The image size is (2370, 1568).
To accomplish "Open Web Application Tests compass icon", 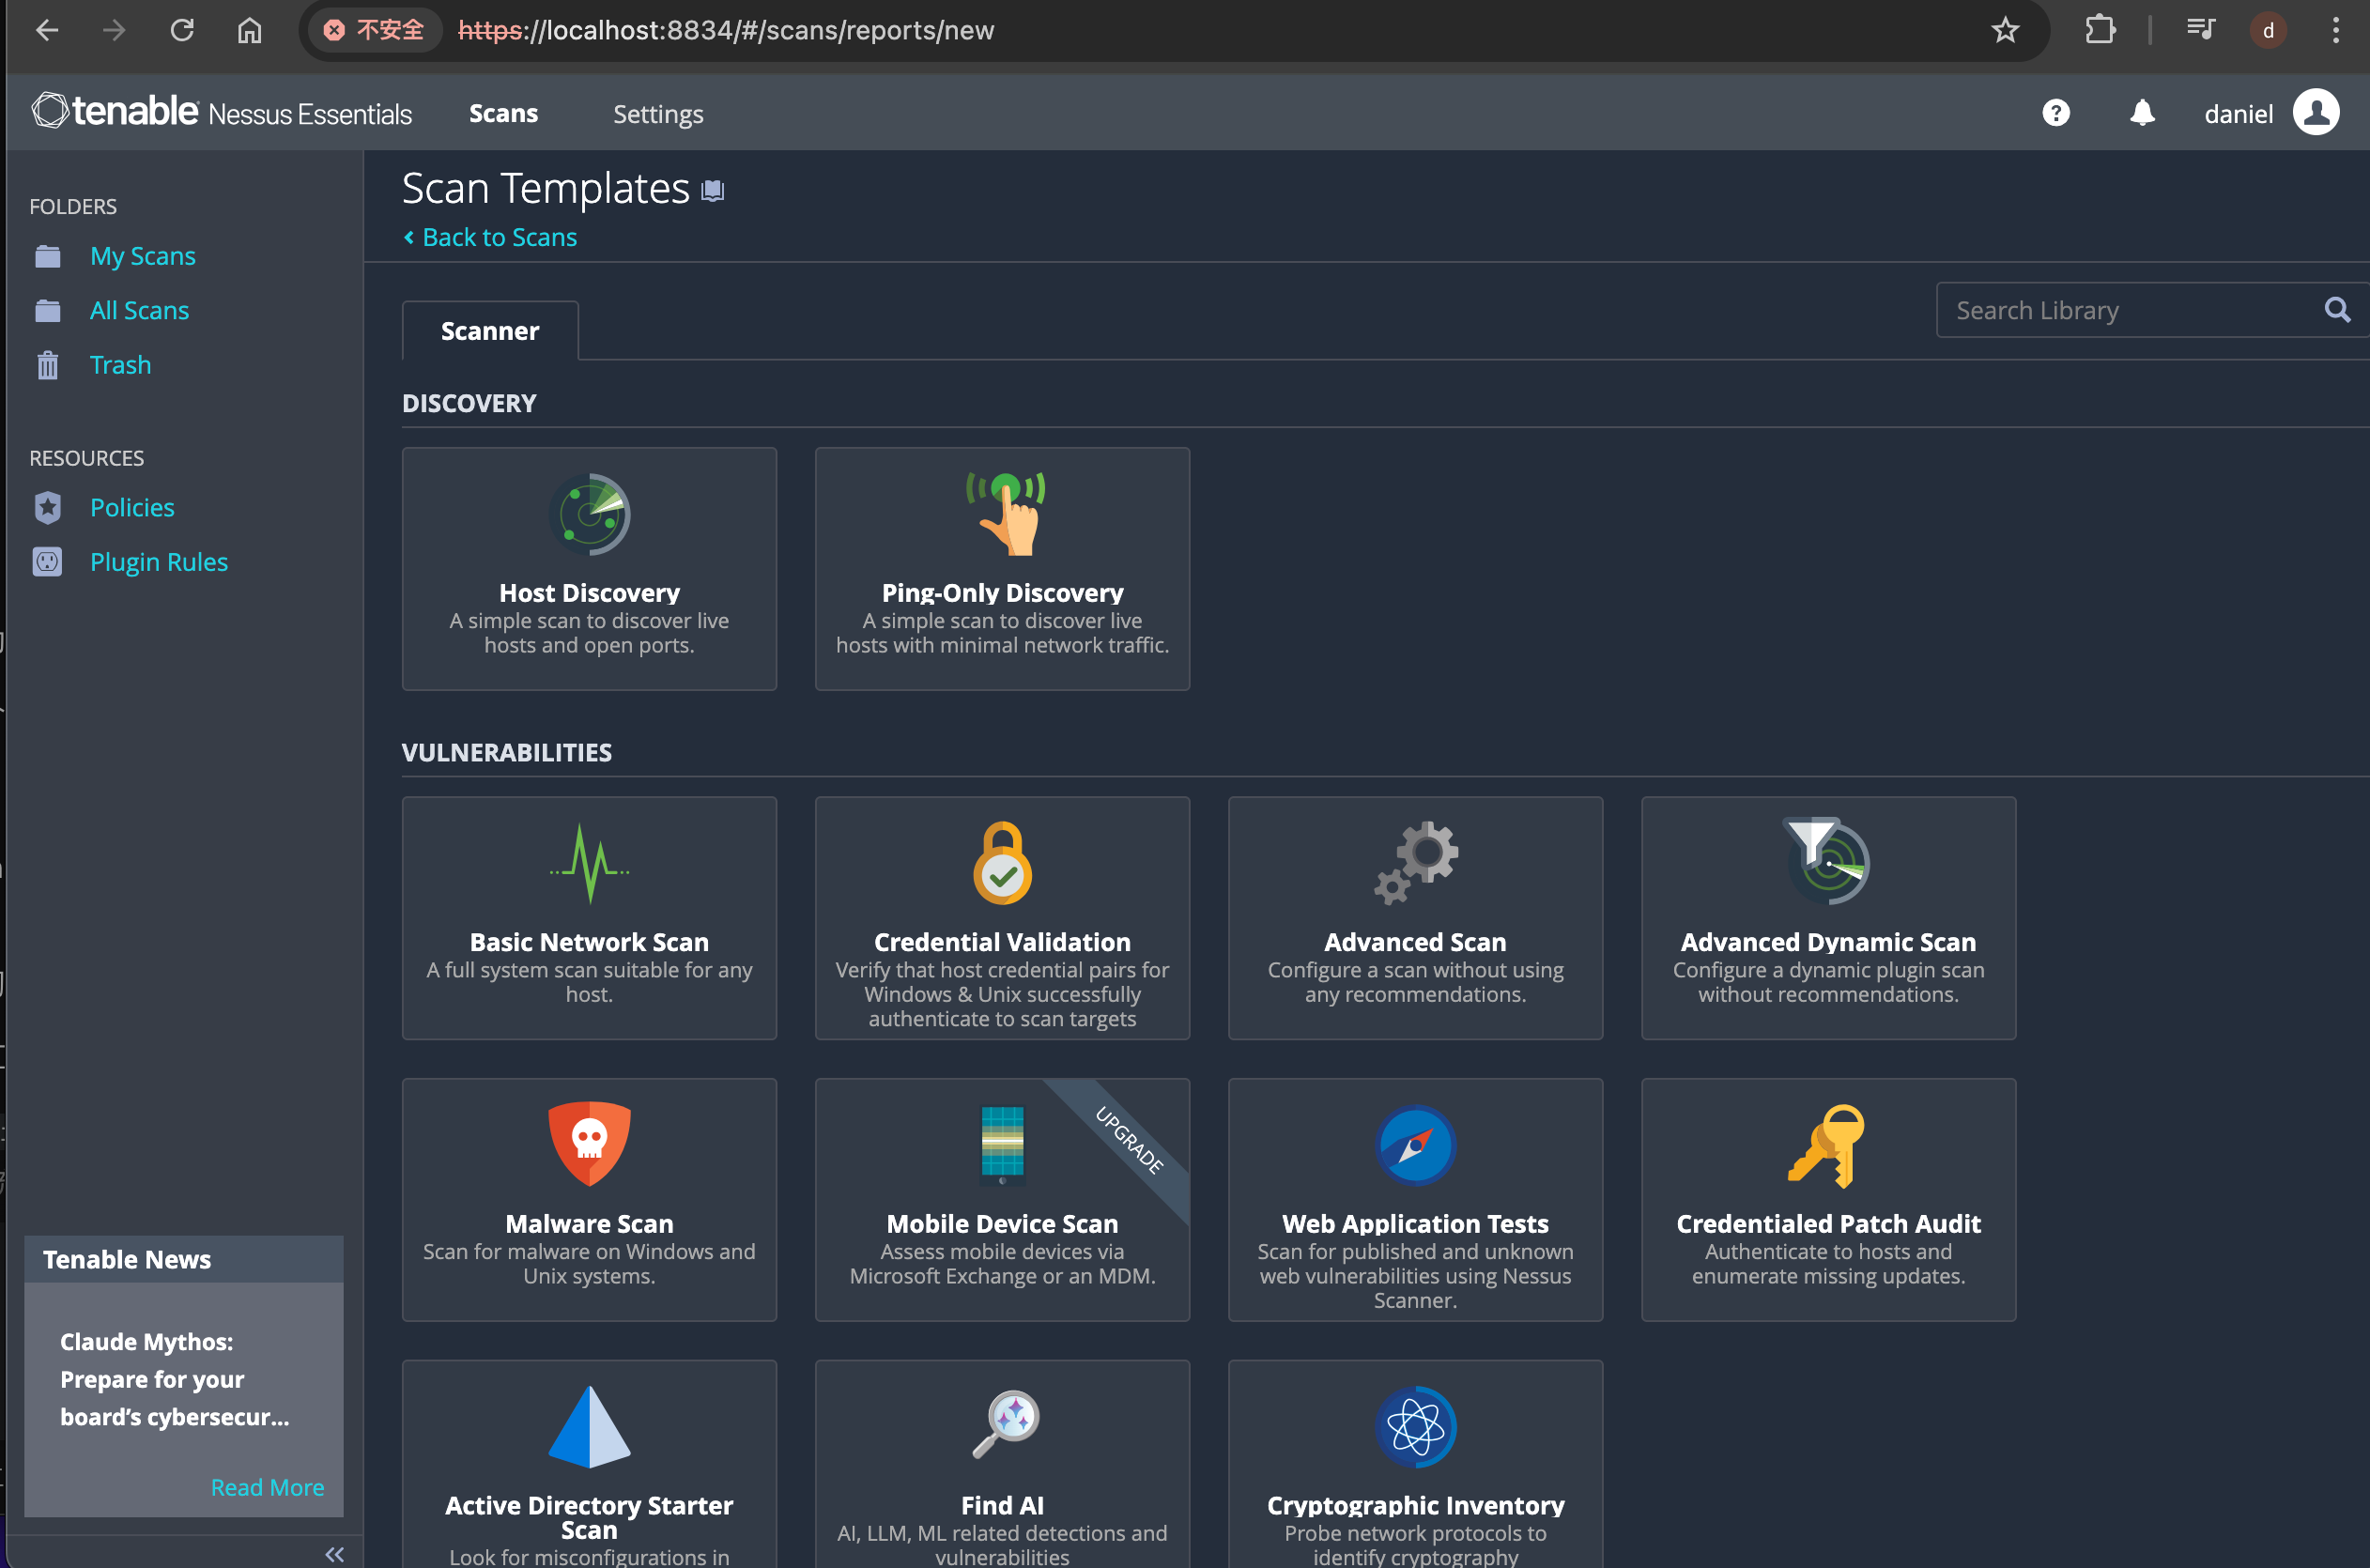I will [x=1415, y=1145].
